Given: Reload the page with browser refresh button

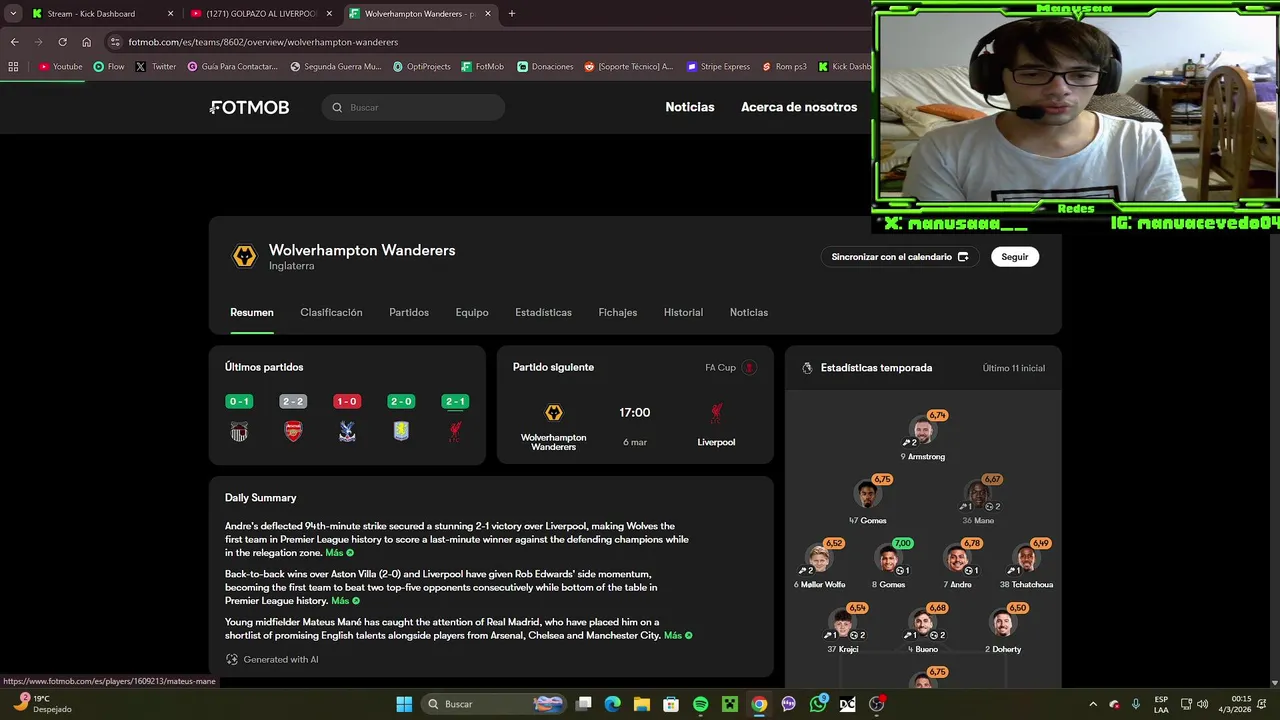Looking at the screenshot, I should pos(62,42).
